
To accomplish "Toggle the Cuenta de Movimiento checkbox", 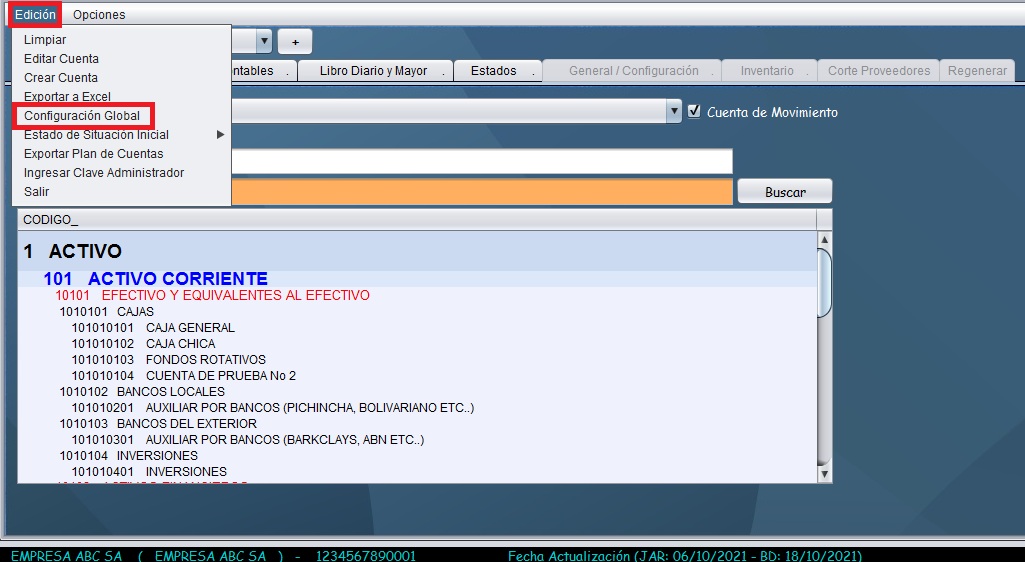I will pos(694,112).
